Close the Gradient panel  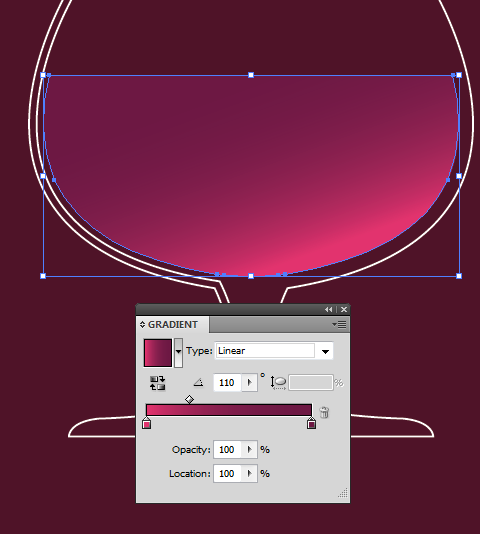pyautogui.click(x=344, y=310)
